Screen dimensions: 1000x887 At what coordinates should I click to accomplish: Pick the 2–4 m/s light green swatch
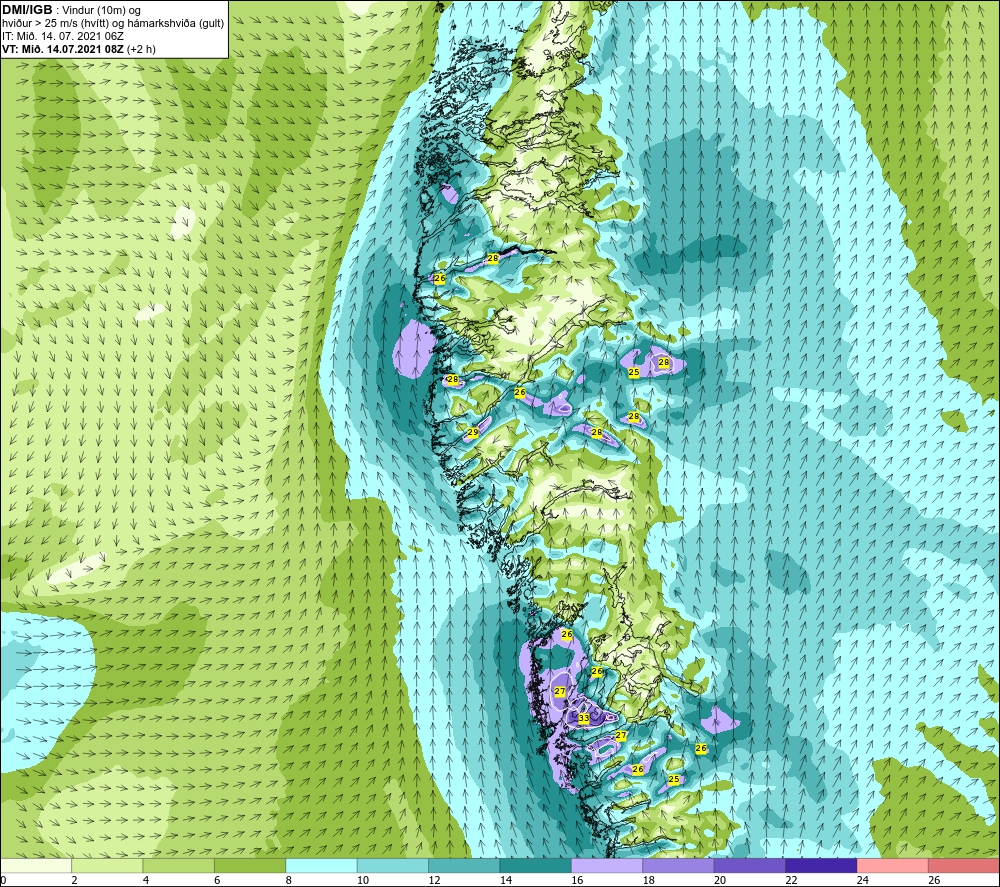(107, 866)
